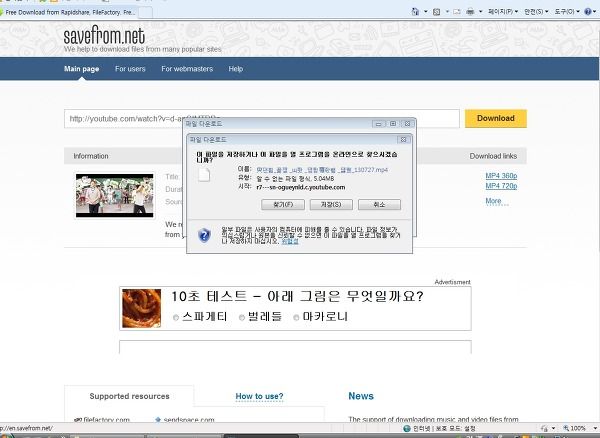This screenshot has width=600, height=438.
Task: Open the MP4 720p download link
Action: [501, 186]
